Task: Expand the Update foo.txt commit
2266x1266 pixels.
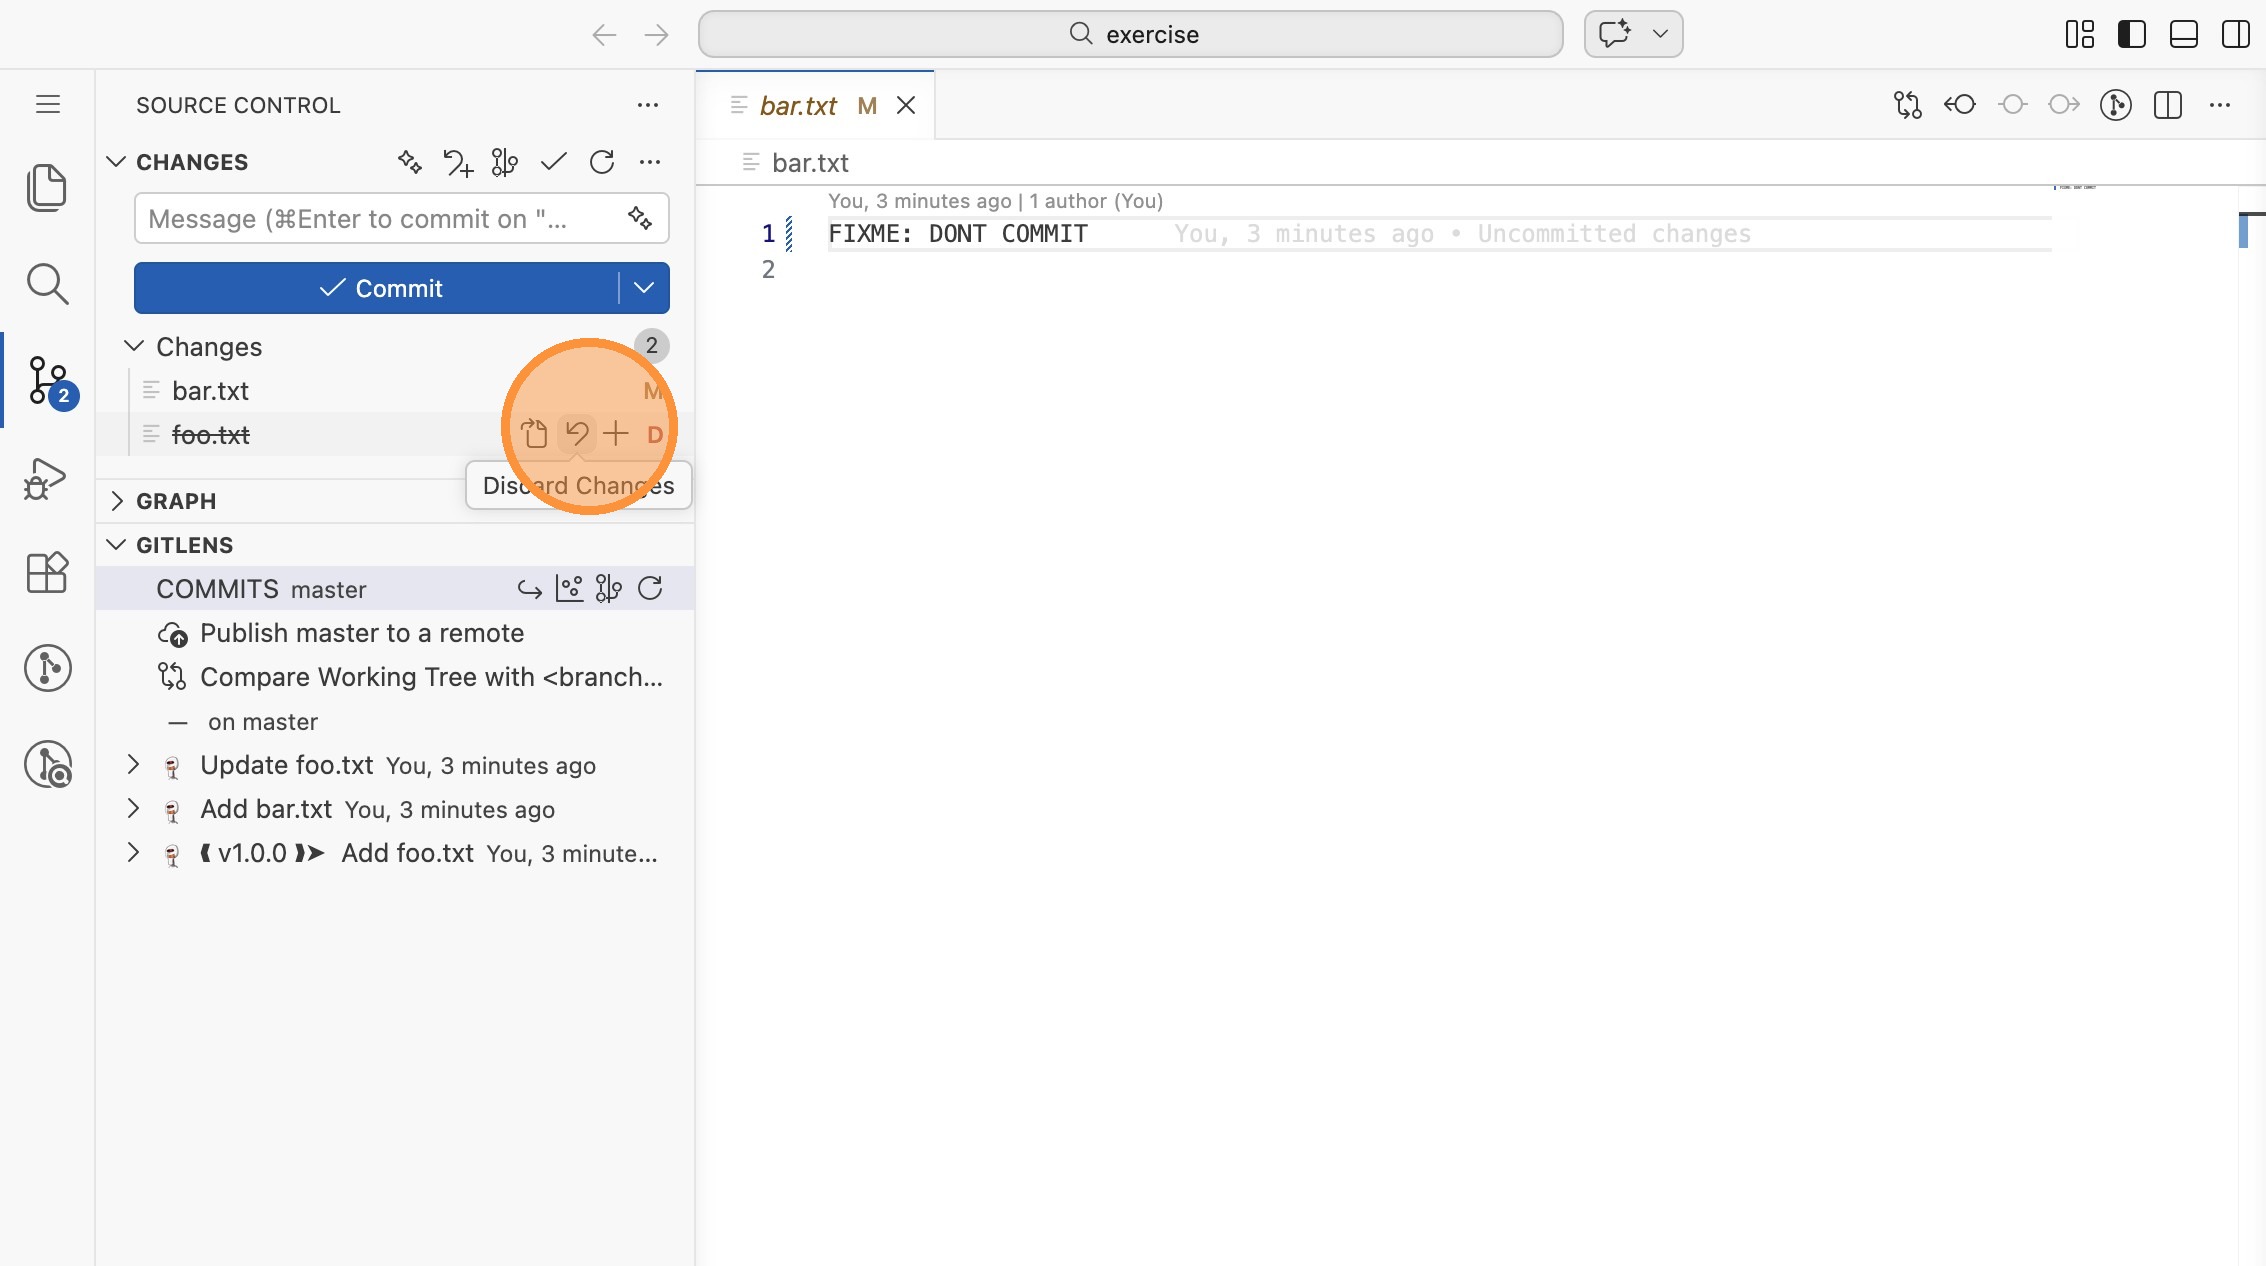Action: 133,765
